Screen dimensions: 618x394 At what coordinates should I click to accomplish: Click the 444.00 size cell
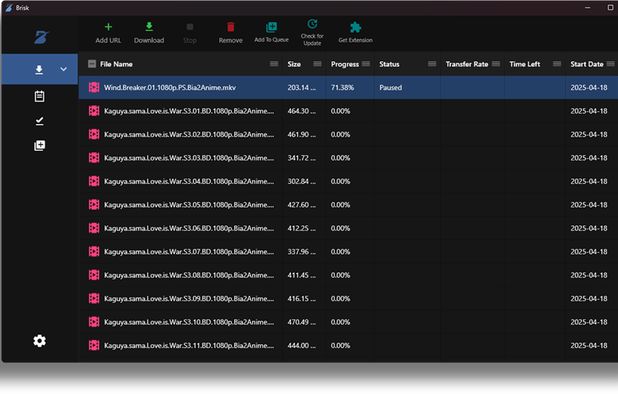302,346
